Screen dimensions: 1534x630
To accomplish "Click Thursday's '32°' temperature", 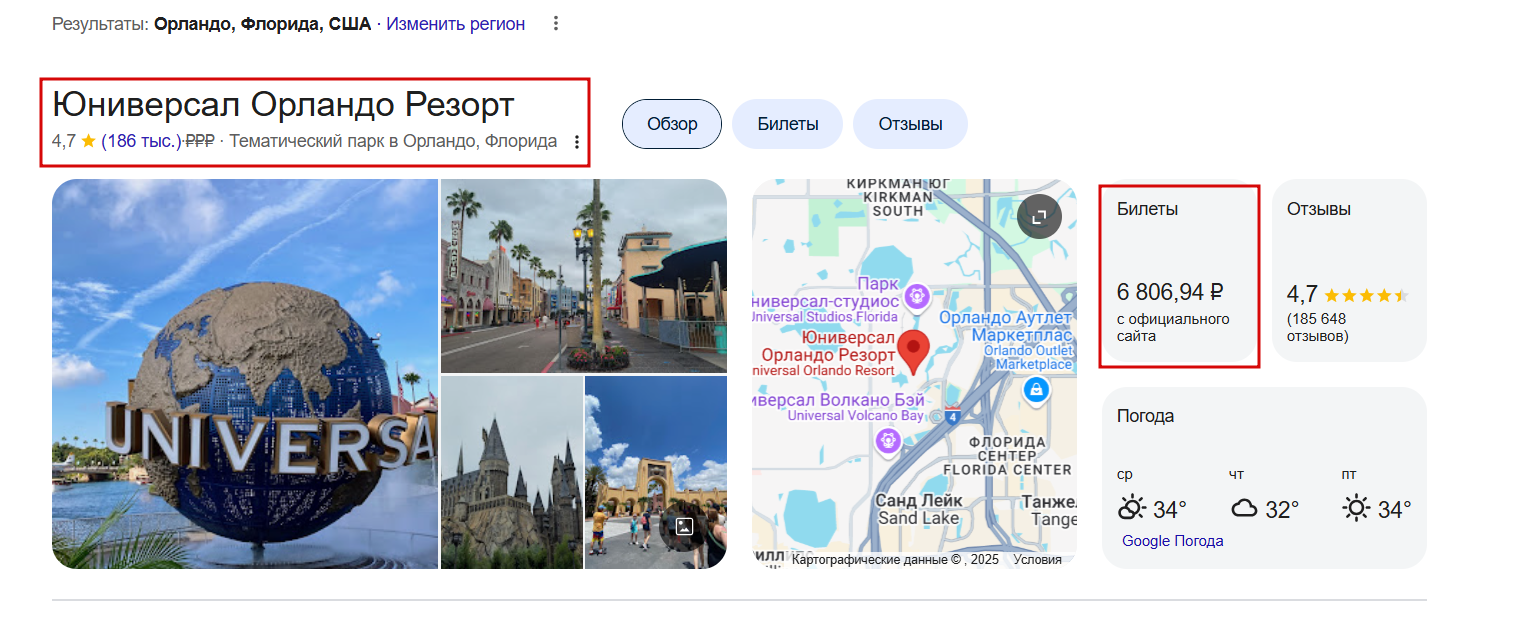I will click(x=1282, y=510).
